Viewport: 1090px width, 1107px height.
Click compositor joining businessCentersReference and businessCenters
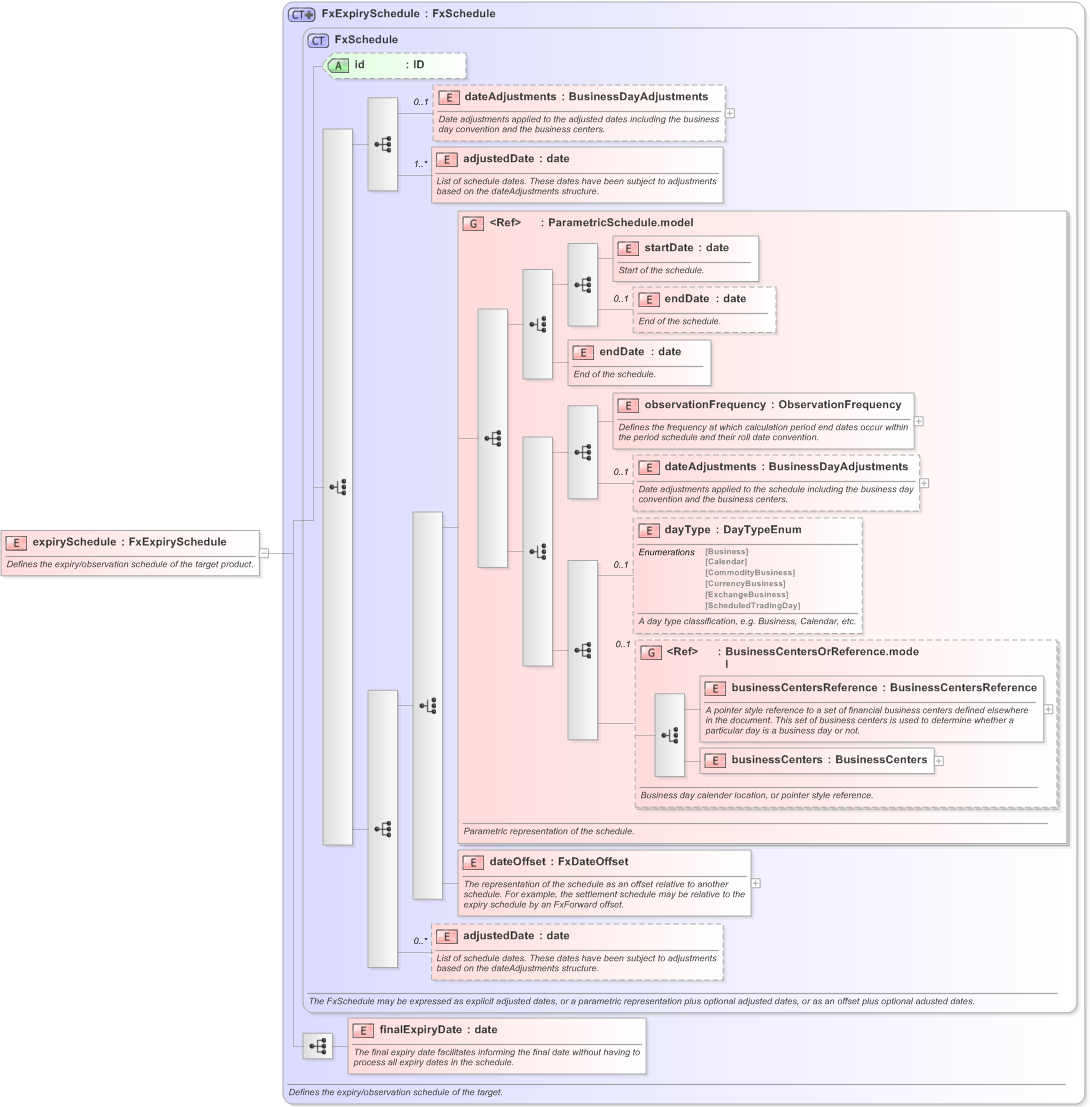click(669, 735)
